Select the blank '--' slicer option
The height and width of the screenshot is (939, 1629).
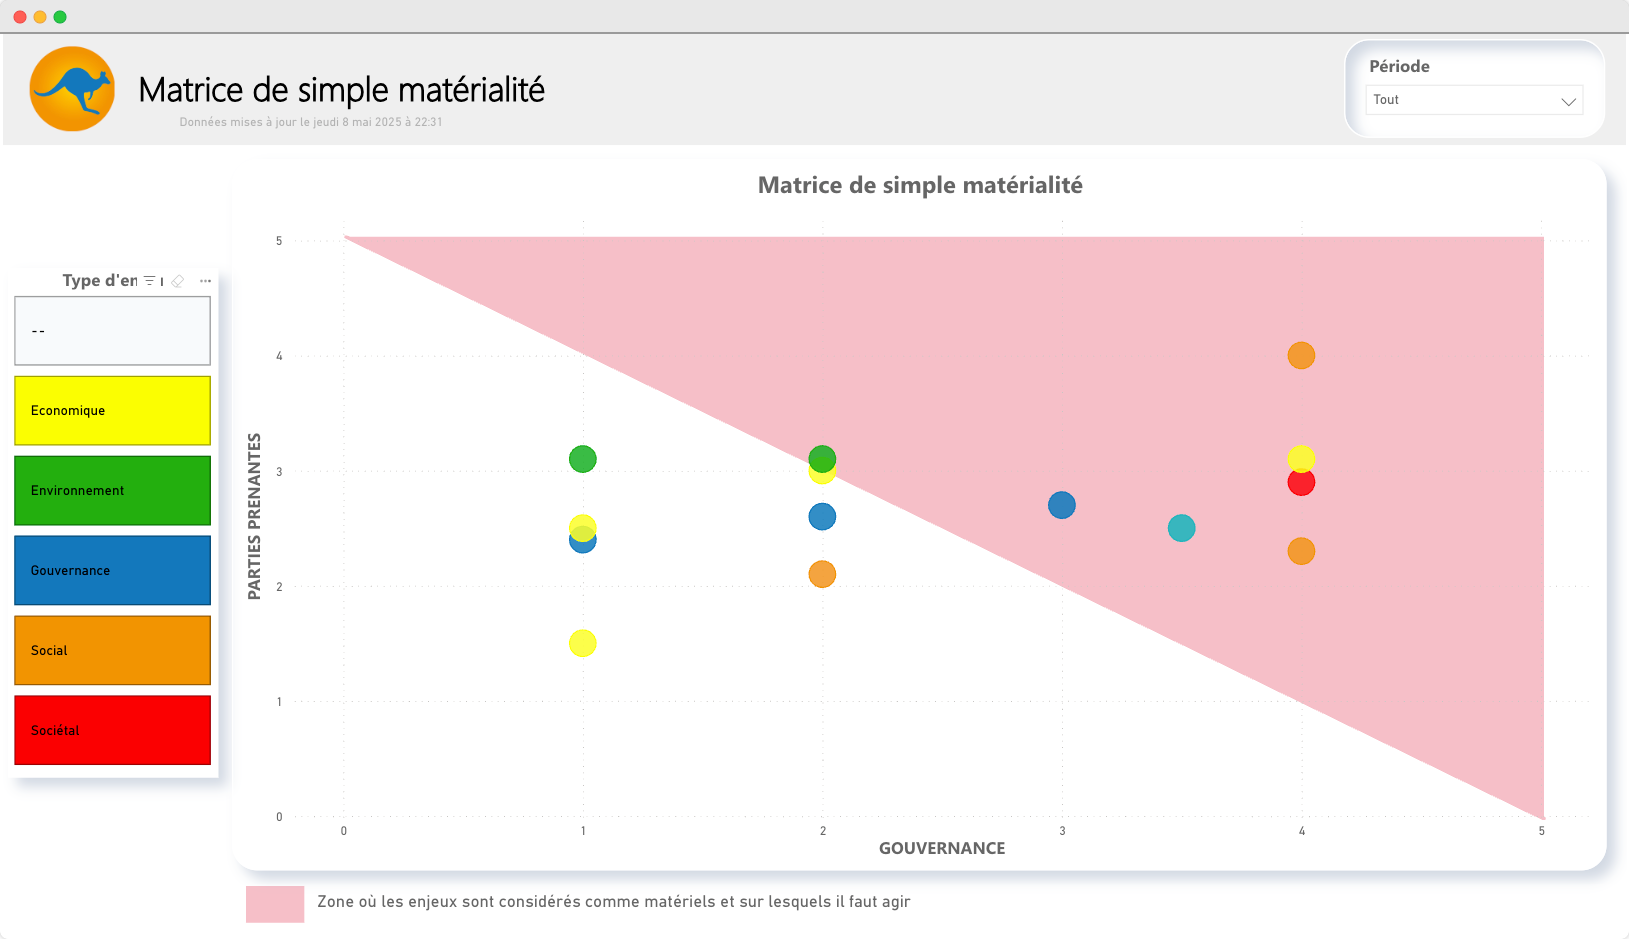pos(112,331)
